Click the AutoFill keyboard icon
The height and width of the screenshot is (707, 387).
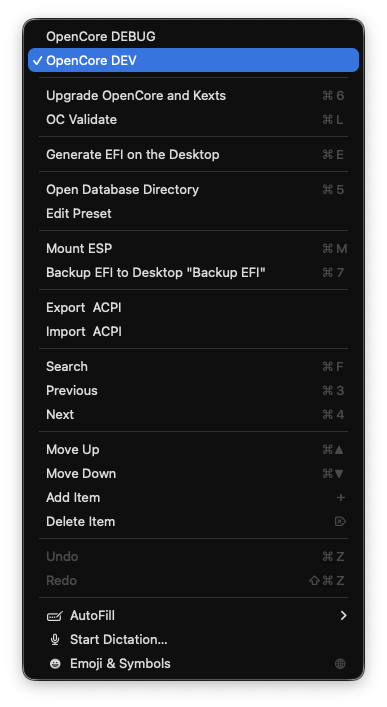[55, 616]
